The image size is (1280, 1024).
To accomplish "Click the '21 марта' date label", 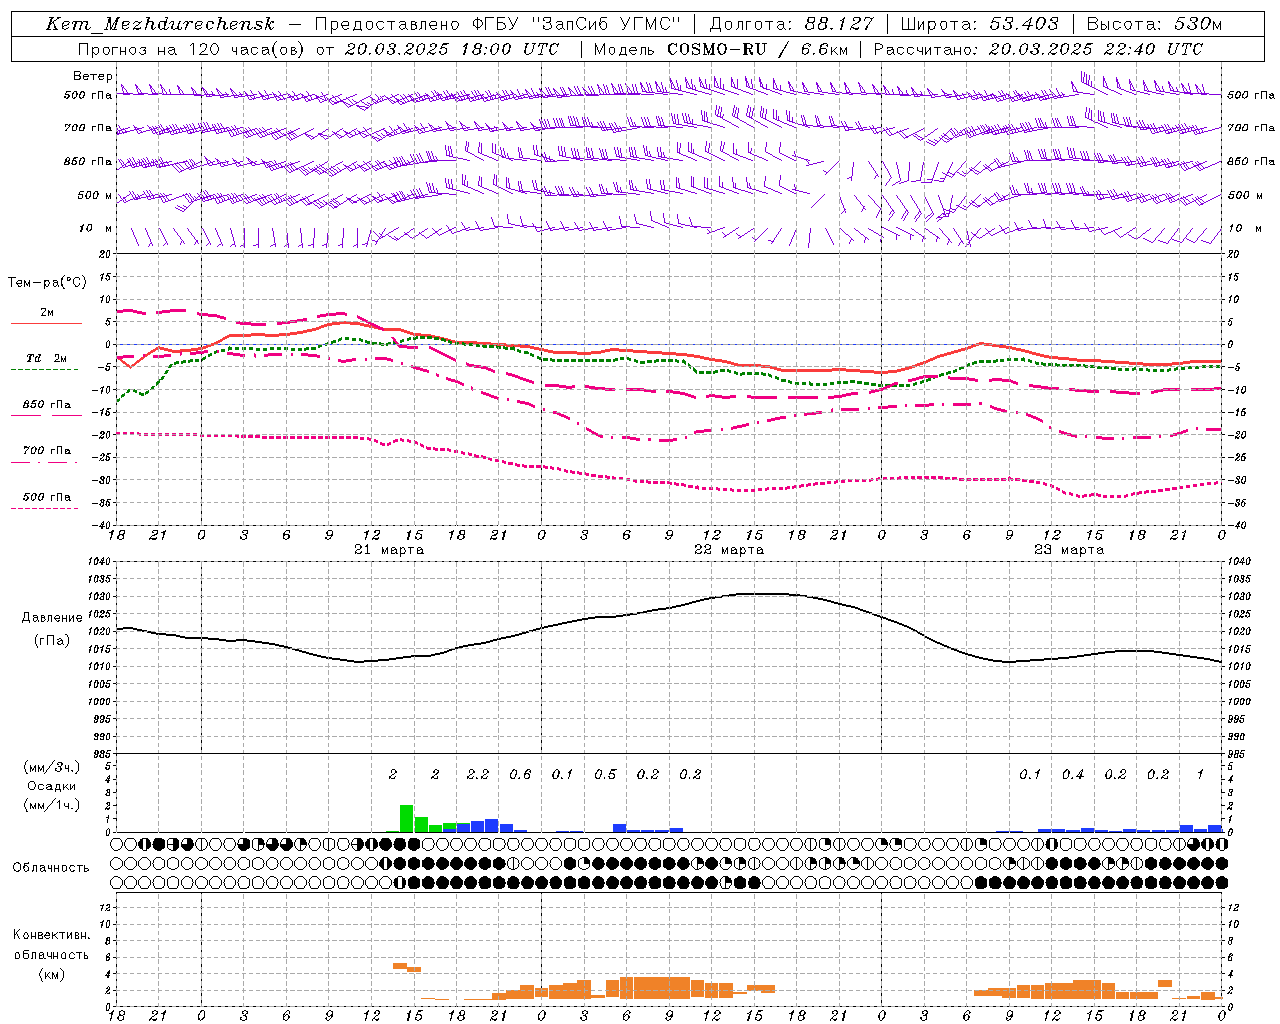I will click(x=389, y=550).
